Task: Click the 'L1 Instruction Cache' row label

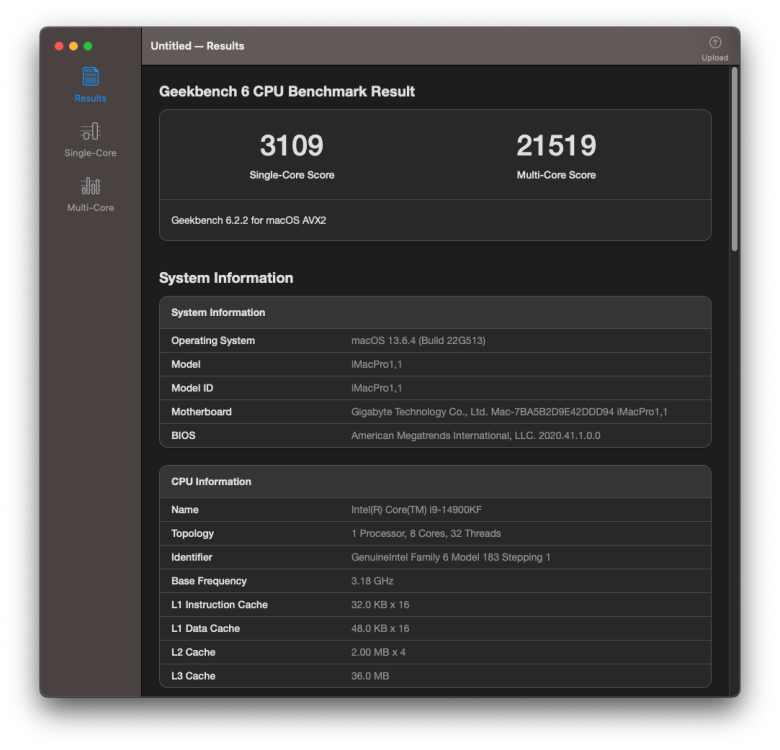Action: 219,605
